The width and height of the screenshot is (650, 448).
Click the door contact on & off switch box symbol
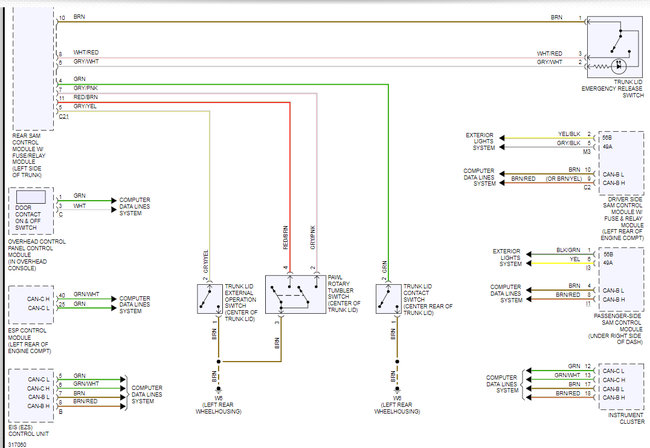31,197
